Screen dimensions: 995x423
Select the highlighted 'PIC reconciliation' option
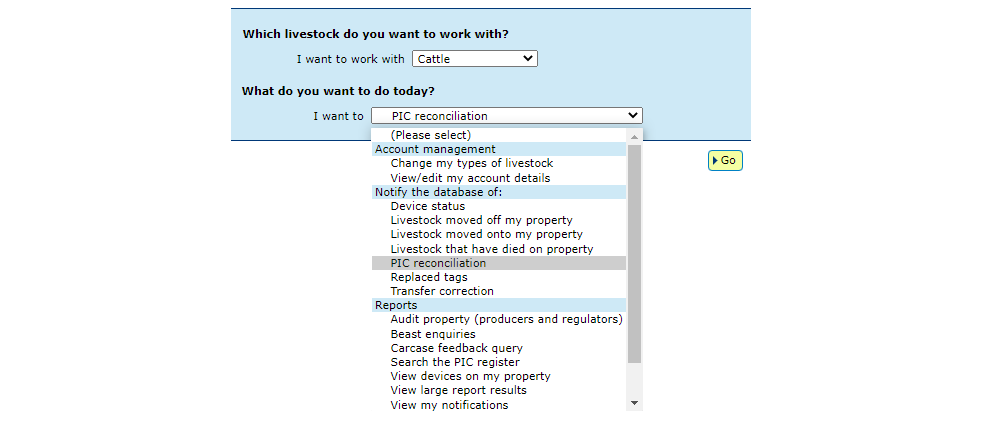[438, 263]
